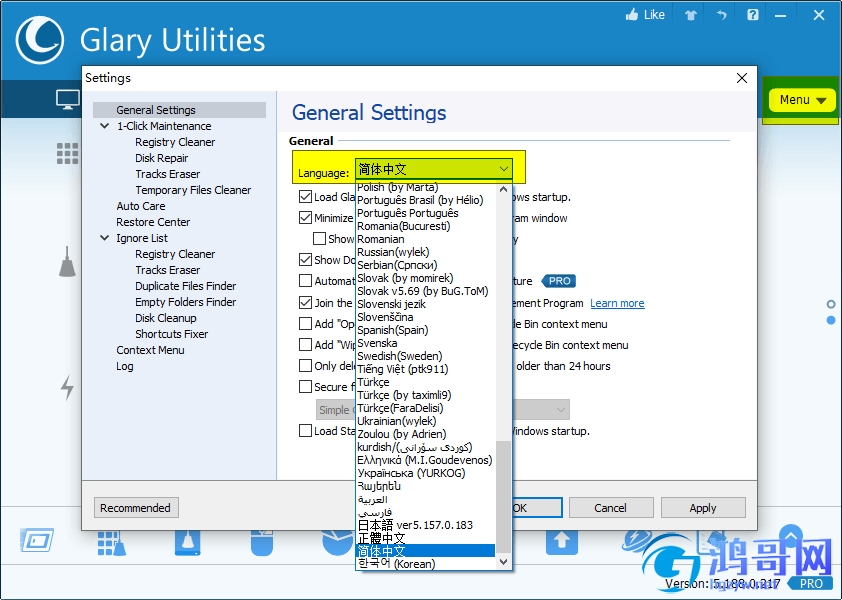Enable the 'Add "Wip' Recycle Bin checkbox
842x600 pixels.
(306, 345)
